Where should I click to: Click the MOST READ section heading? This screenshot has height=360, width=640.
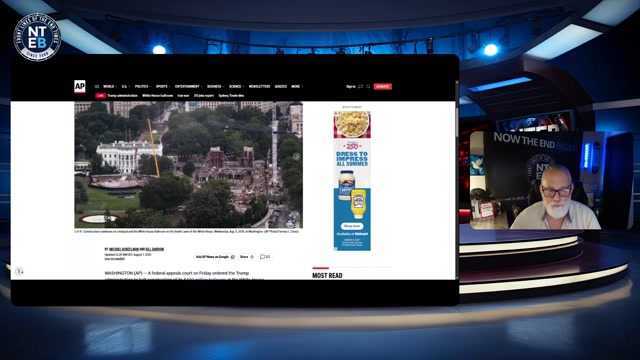point(327,276)
